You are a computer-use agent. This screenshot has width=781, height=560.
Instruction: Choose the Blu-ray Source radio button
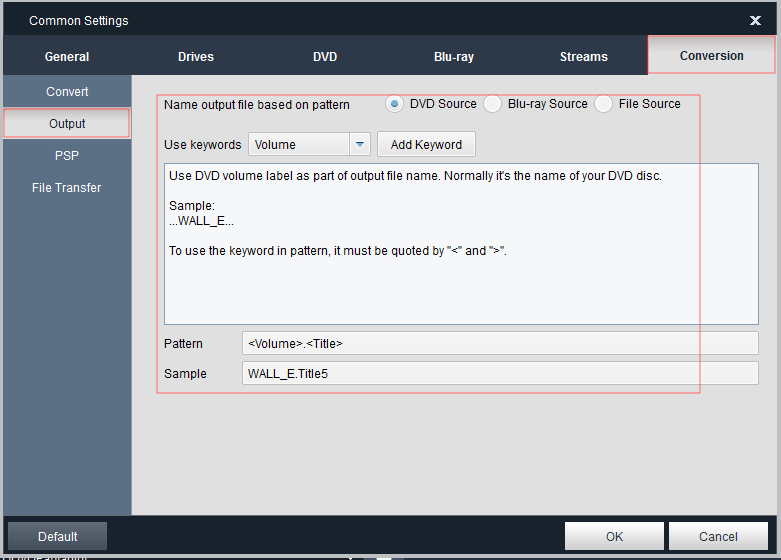point(492,104)
